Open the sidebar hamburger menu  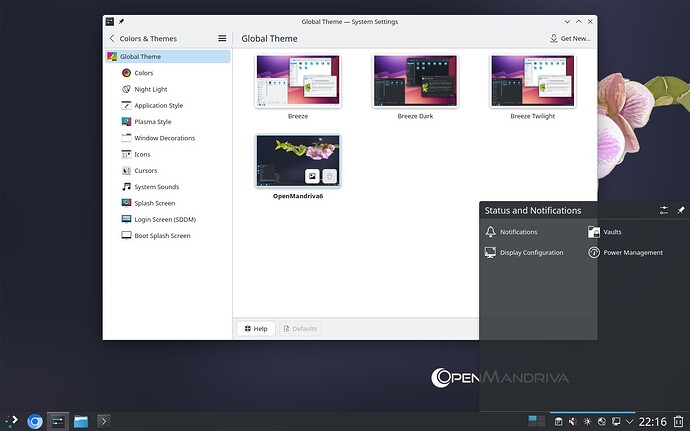click(x=222, y=39)
